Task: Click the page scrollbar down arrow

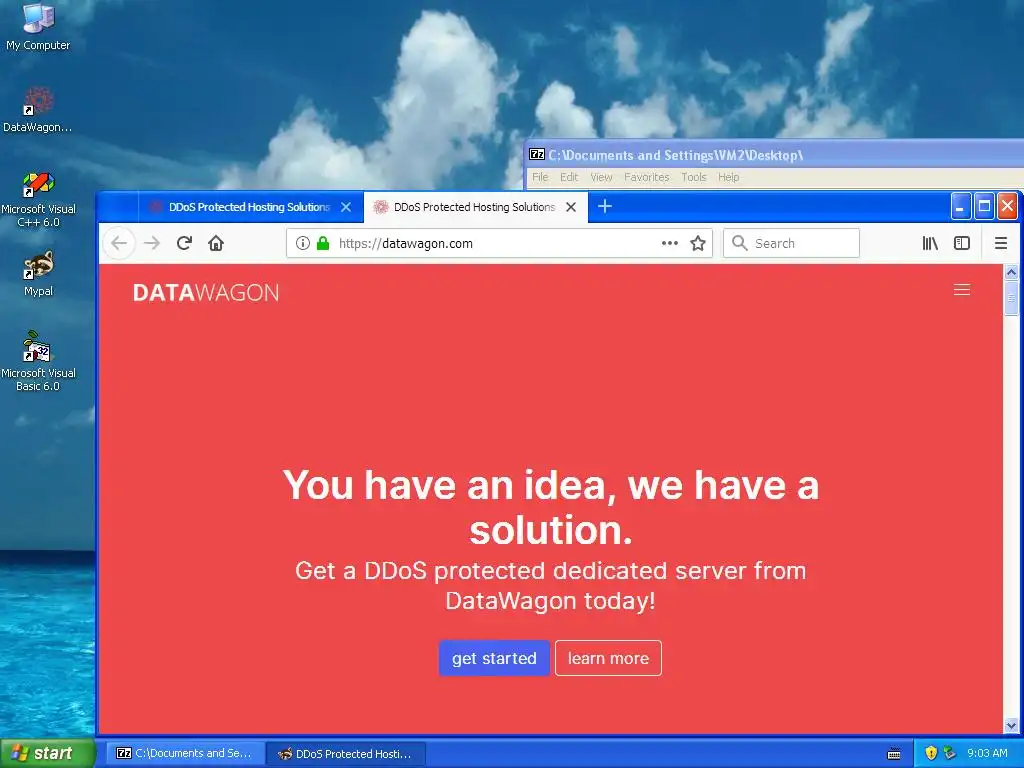Action: 1011,725
